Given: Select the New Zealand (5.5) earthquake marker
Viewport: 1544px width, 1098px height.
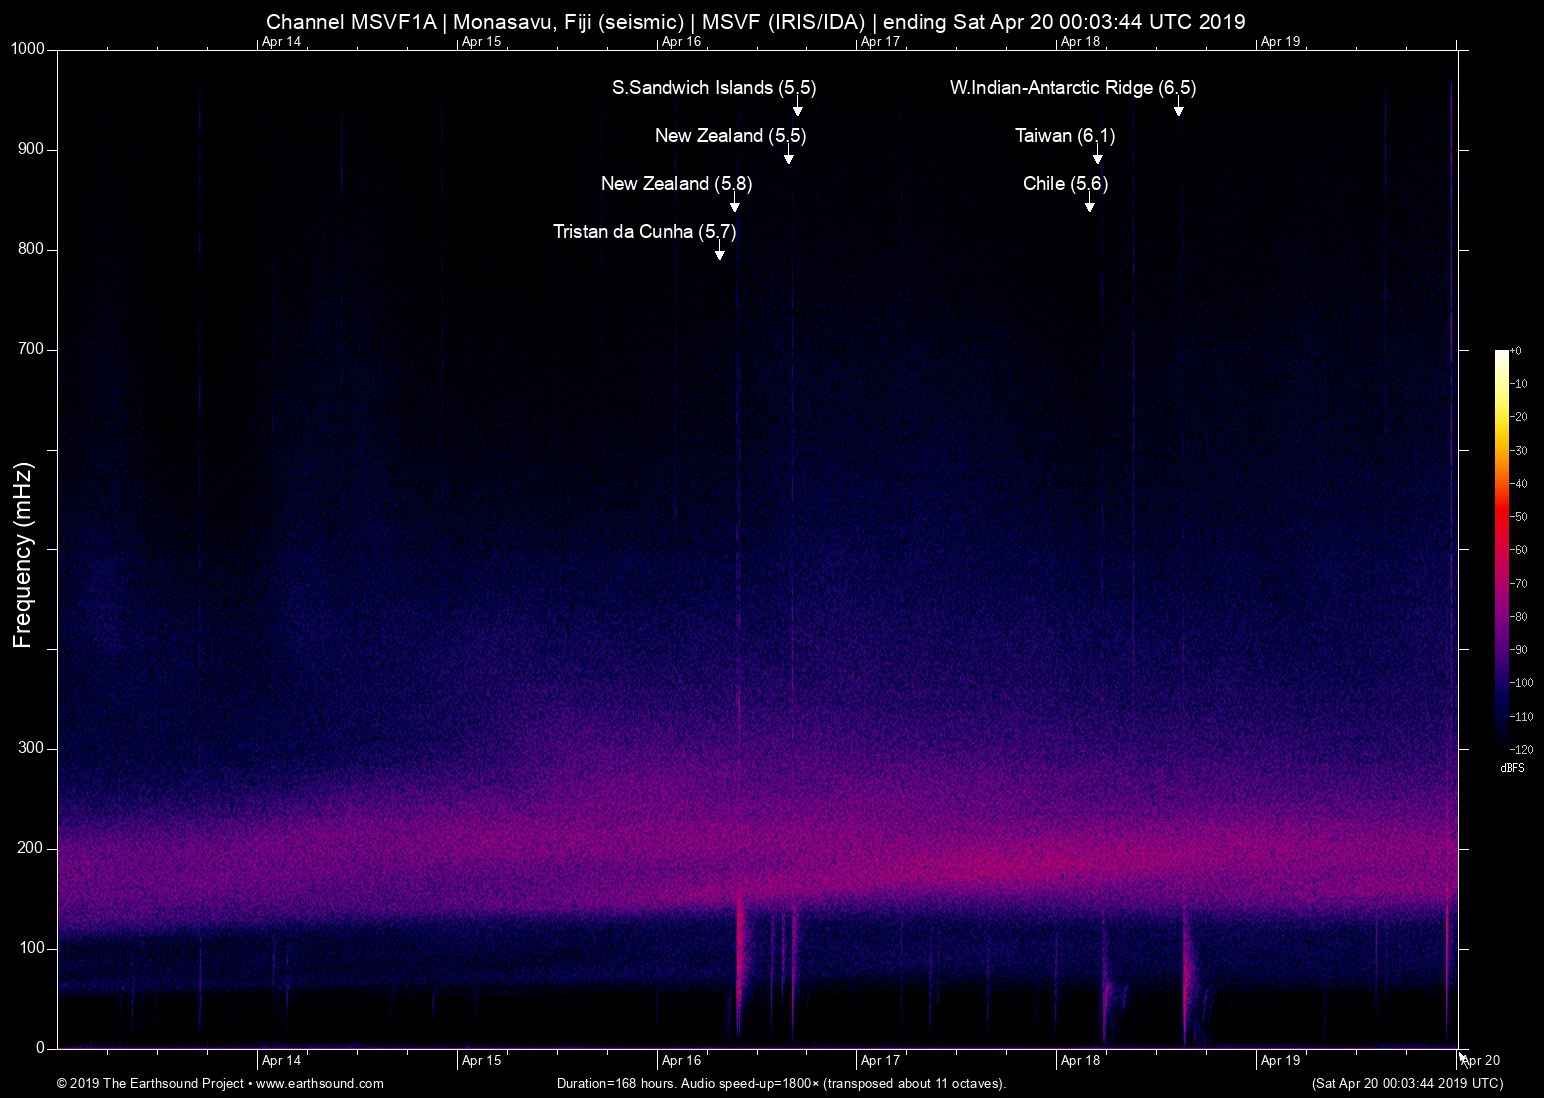Looking at the screenshot, I should pos(728,136).
